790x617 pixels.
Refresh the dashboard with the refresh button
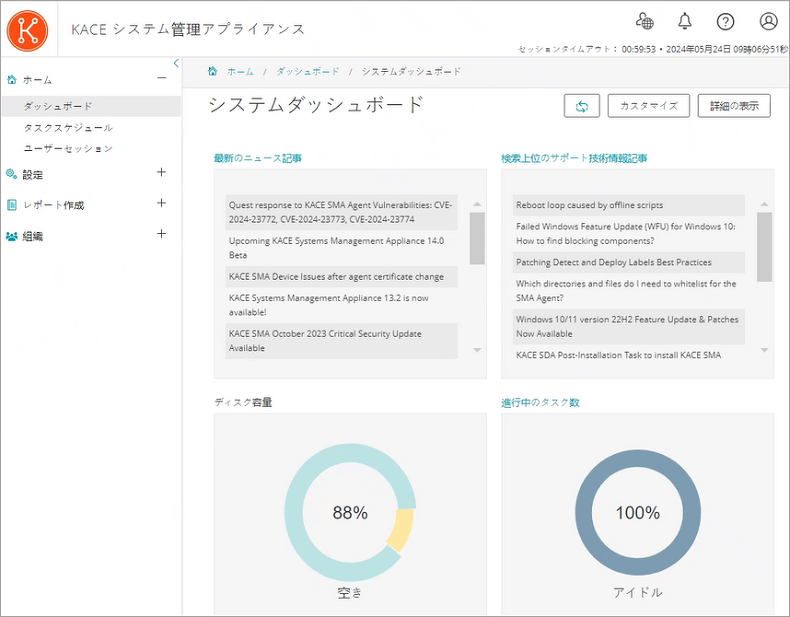(x=581, y=106)
